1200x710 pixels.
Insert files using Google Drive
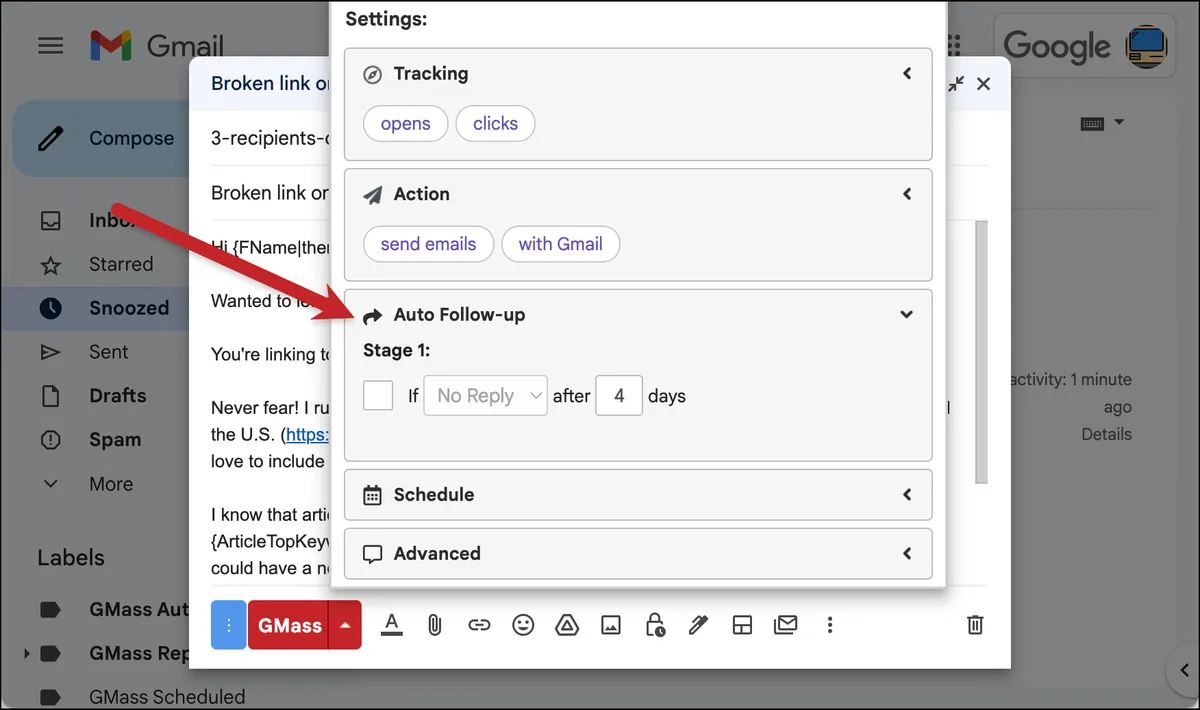click(x=567, y=625)
